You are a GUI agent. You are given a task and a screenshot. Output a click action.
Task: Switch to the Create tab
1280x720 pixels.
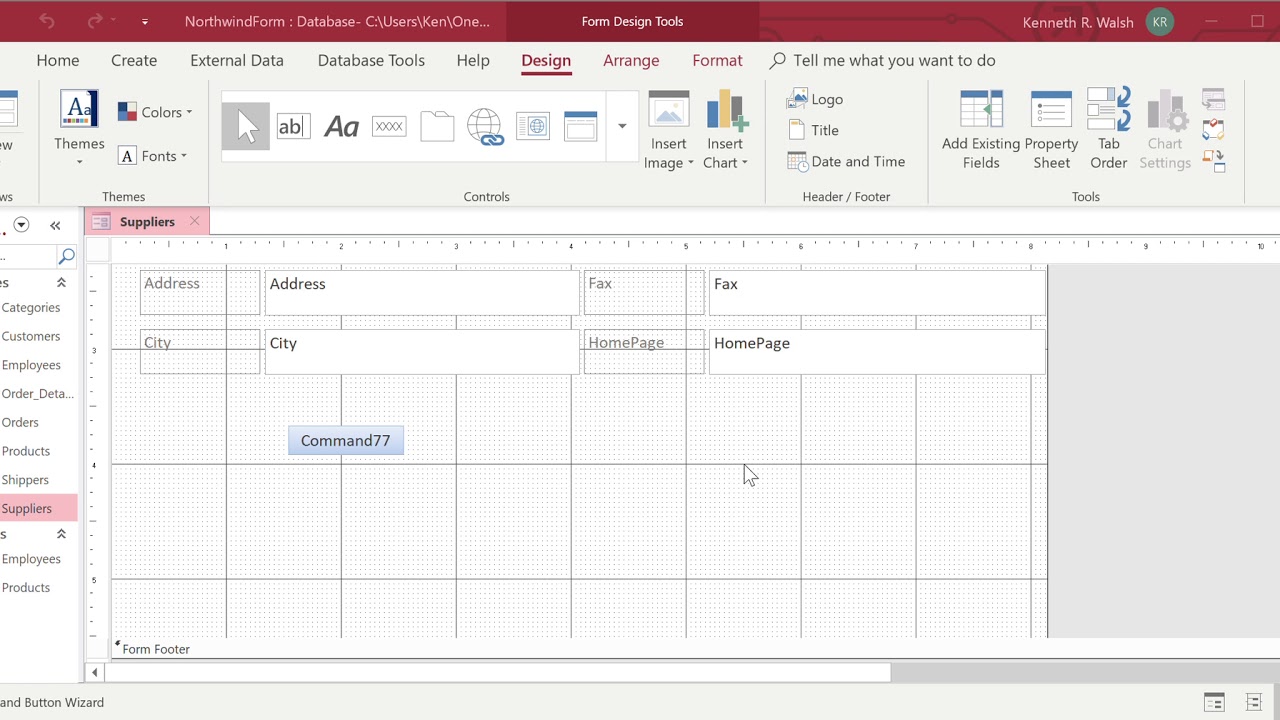point(134,60)
